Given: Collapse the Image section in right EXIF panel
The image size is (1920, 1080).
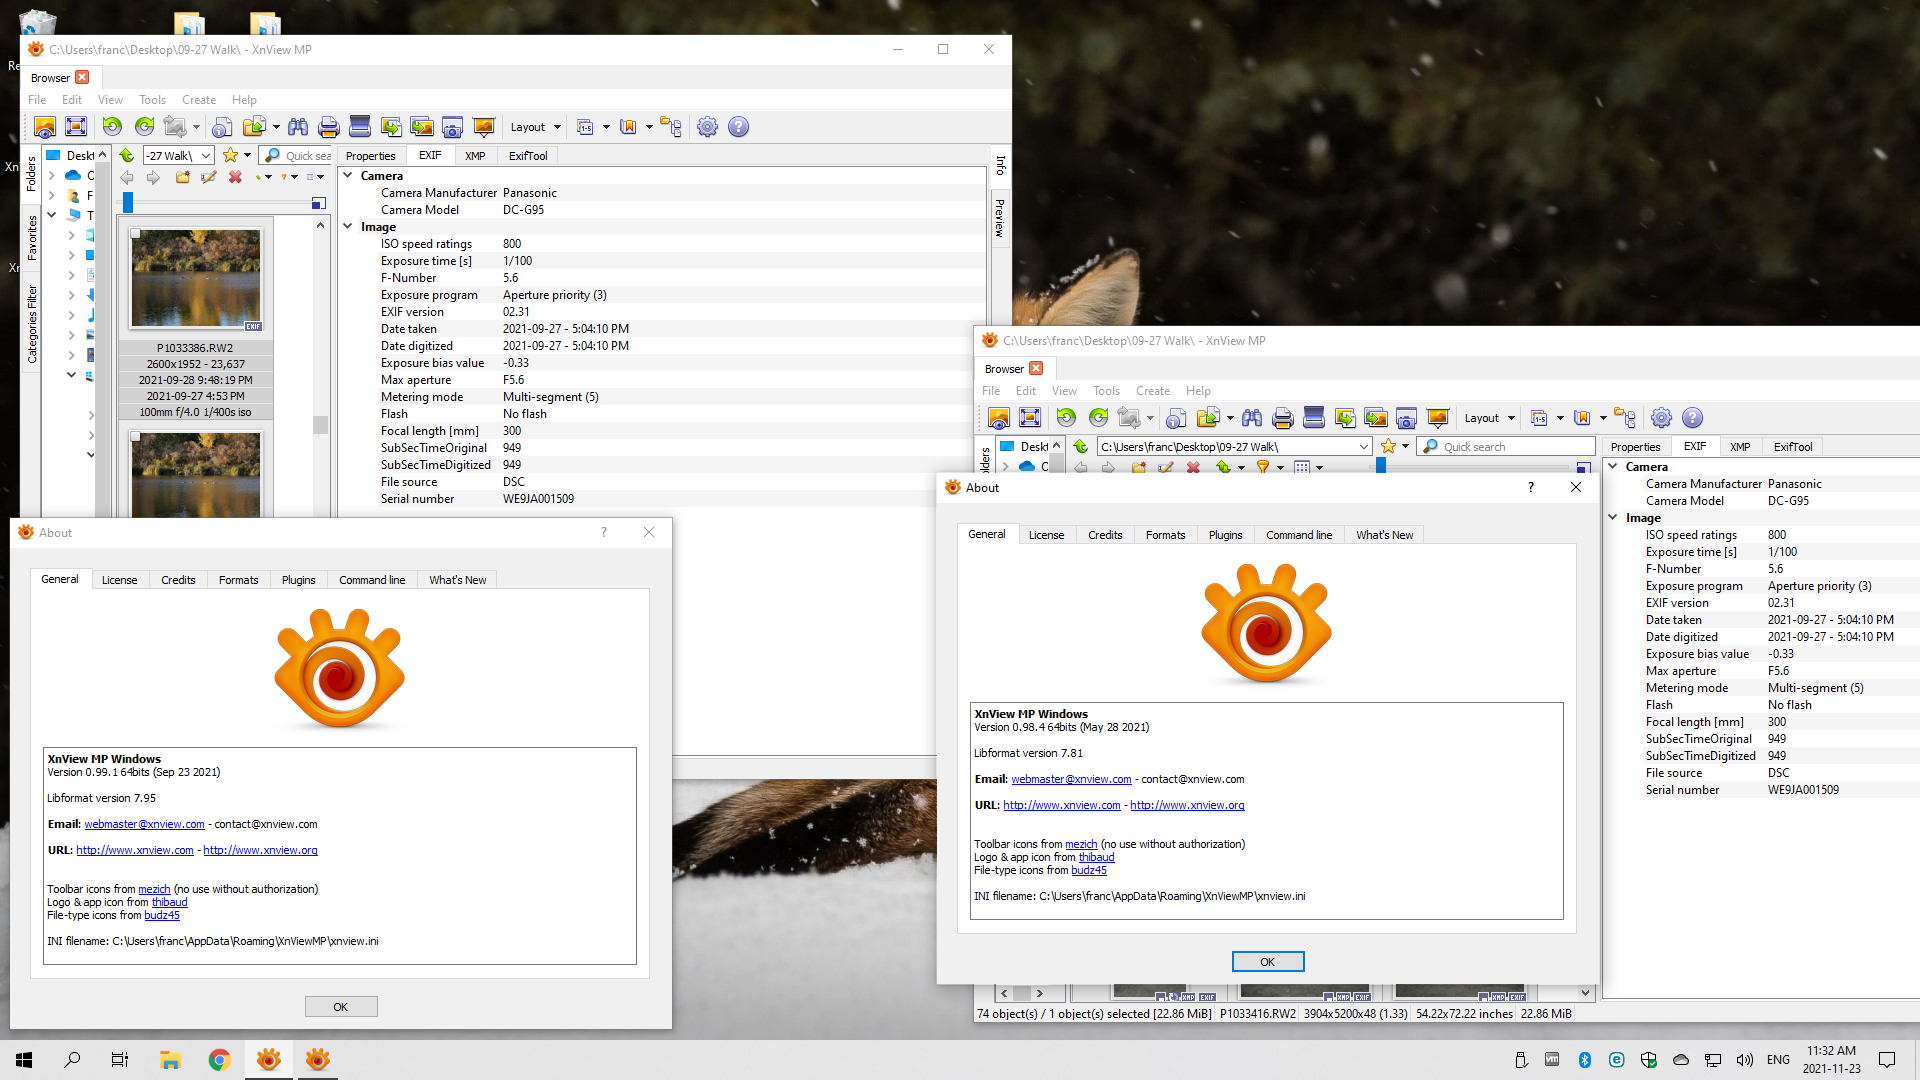Looking at the screenshot, I should click(1613, 517).
